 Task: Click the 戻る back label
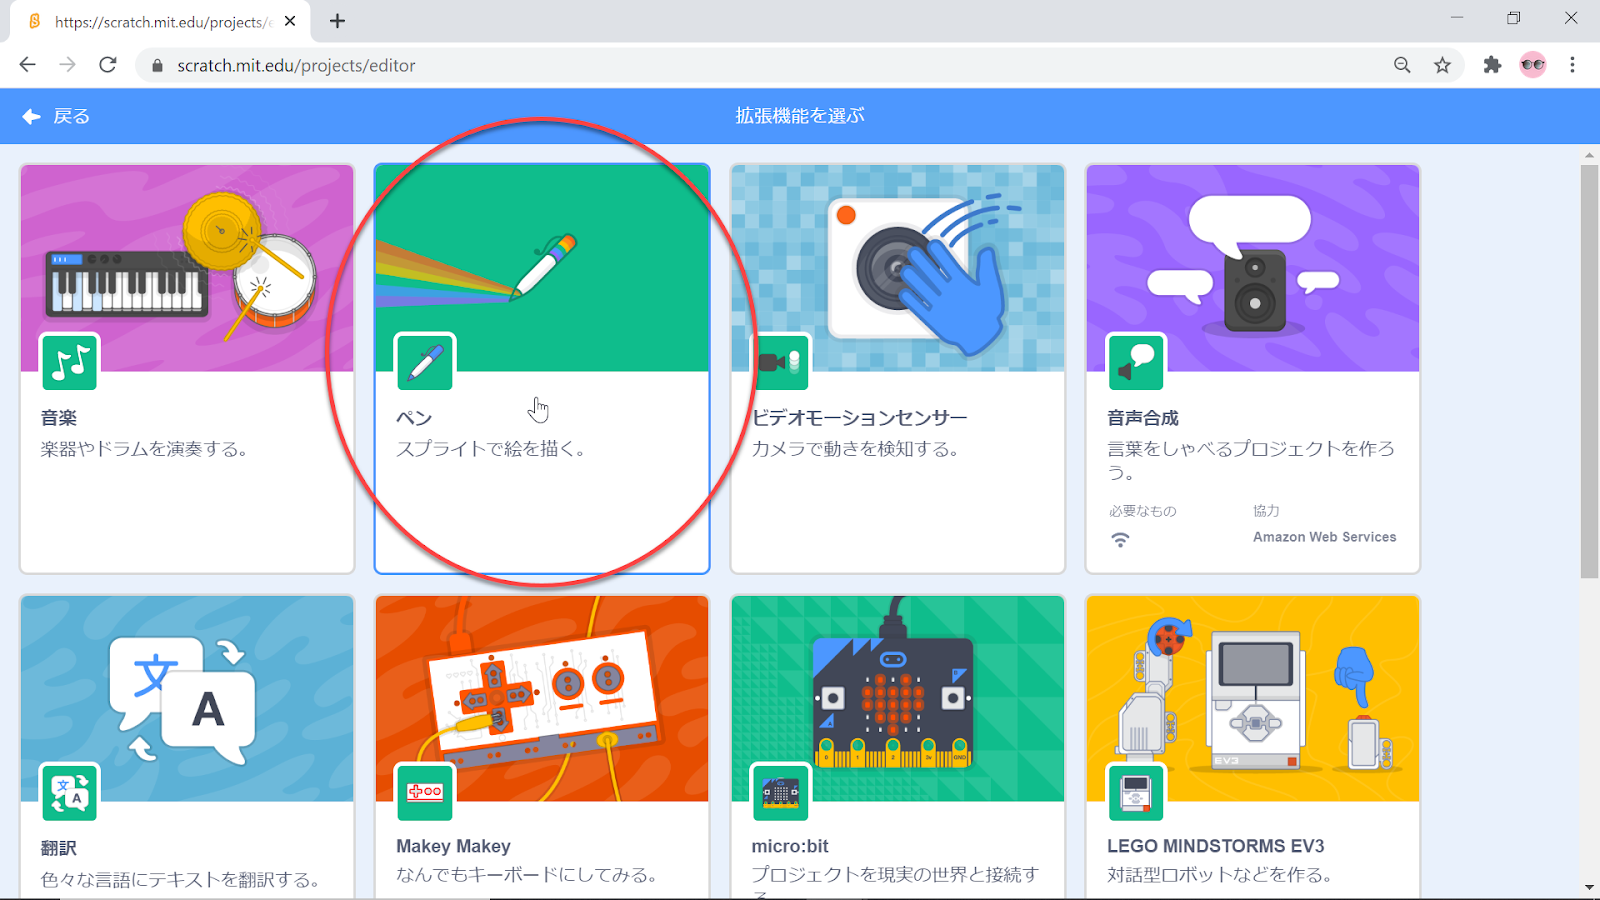[x=71, y=116]
